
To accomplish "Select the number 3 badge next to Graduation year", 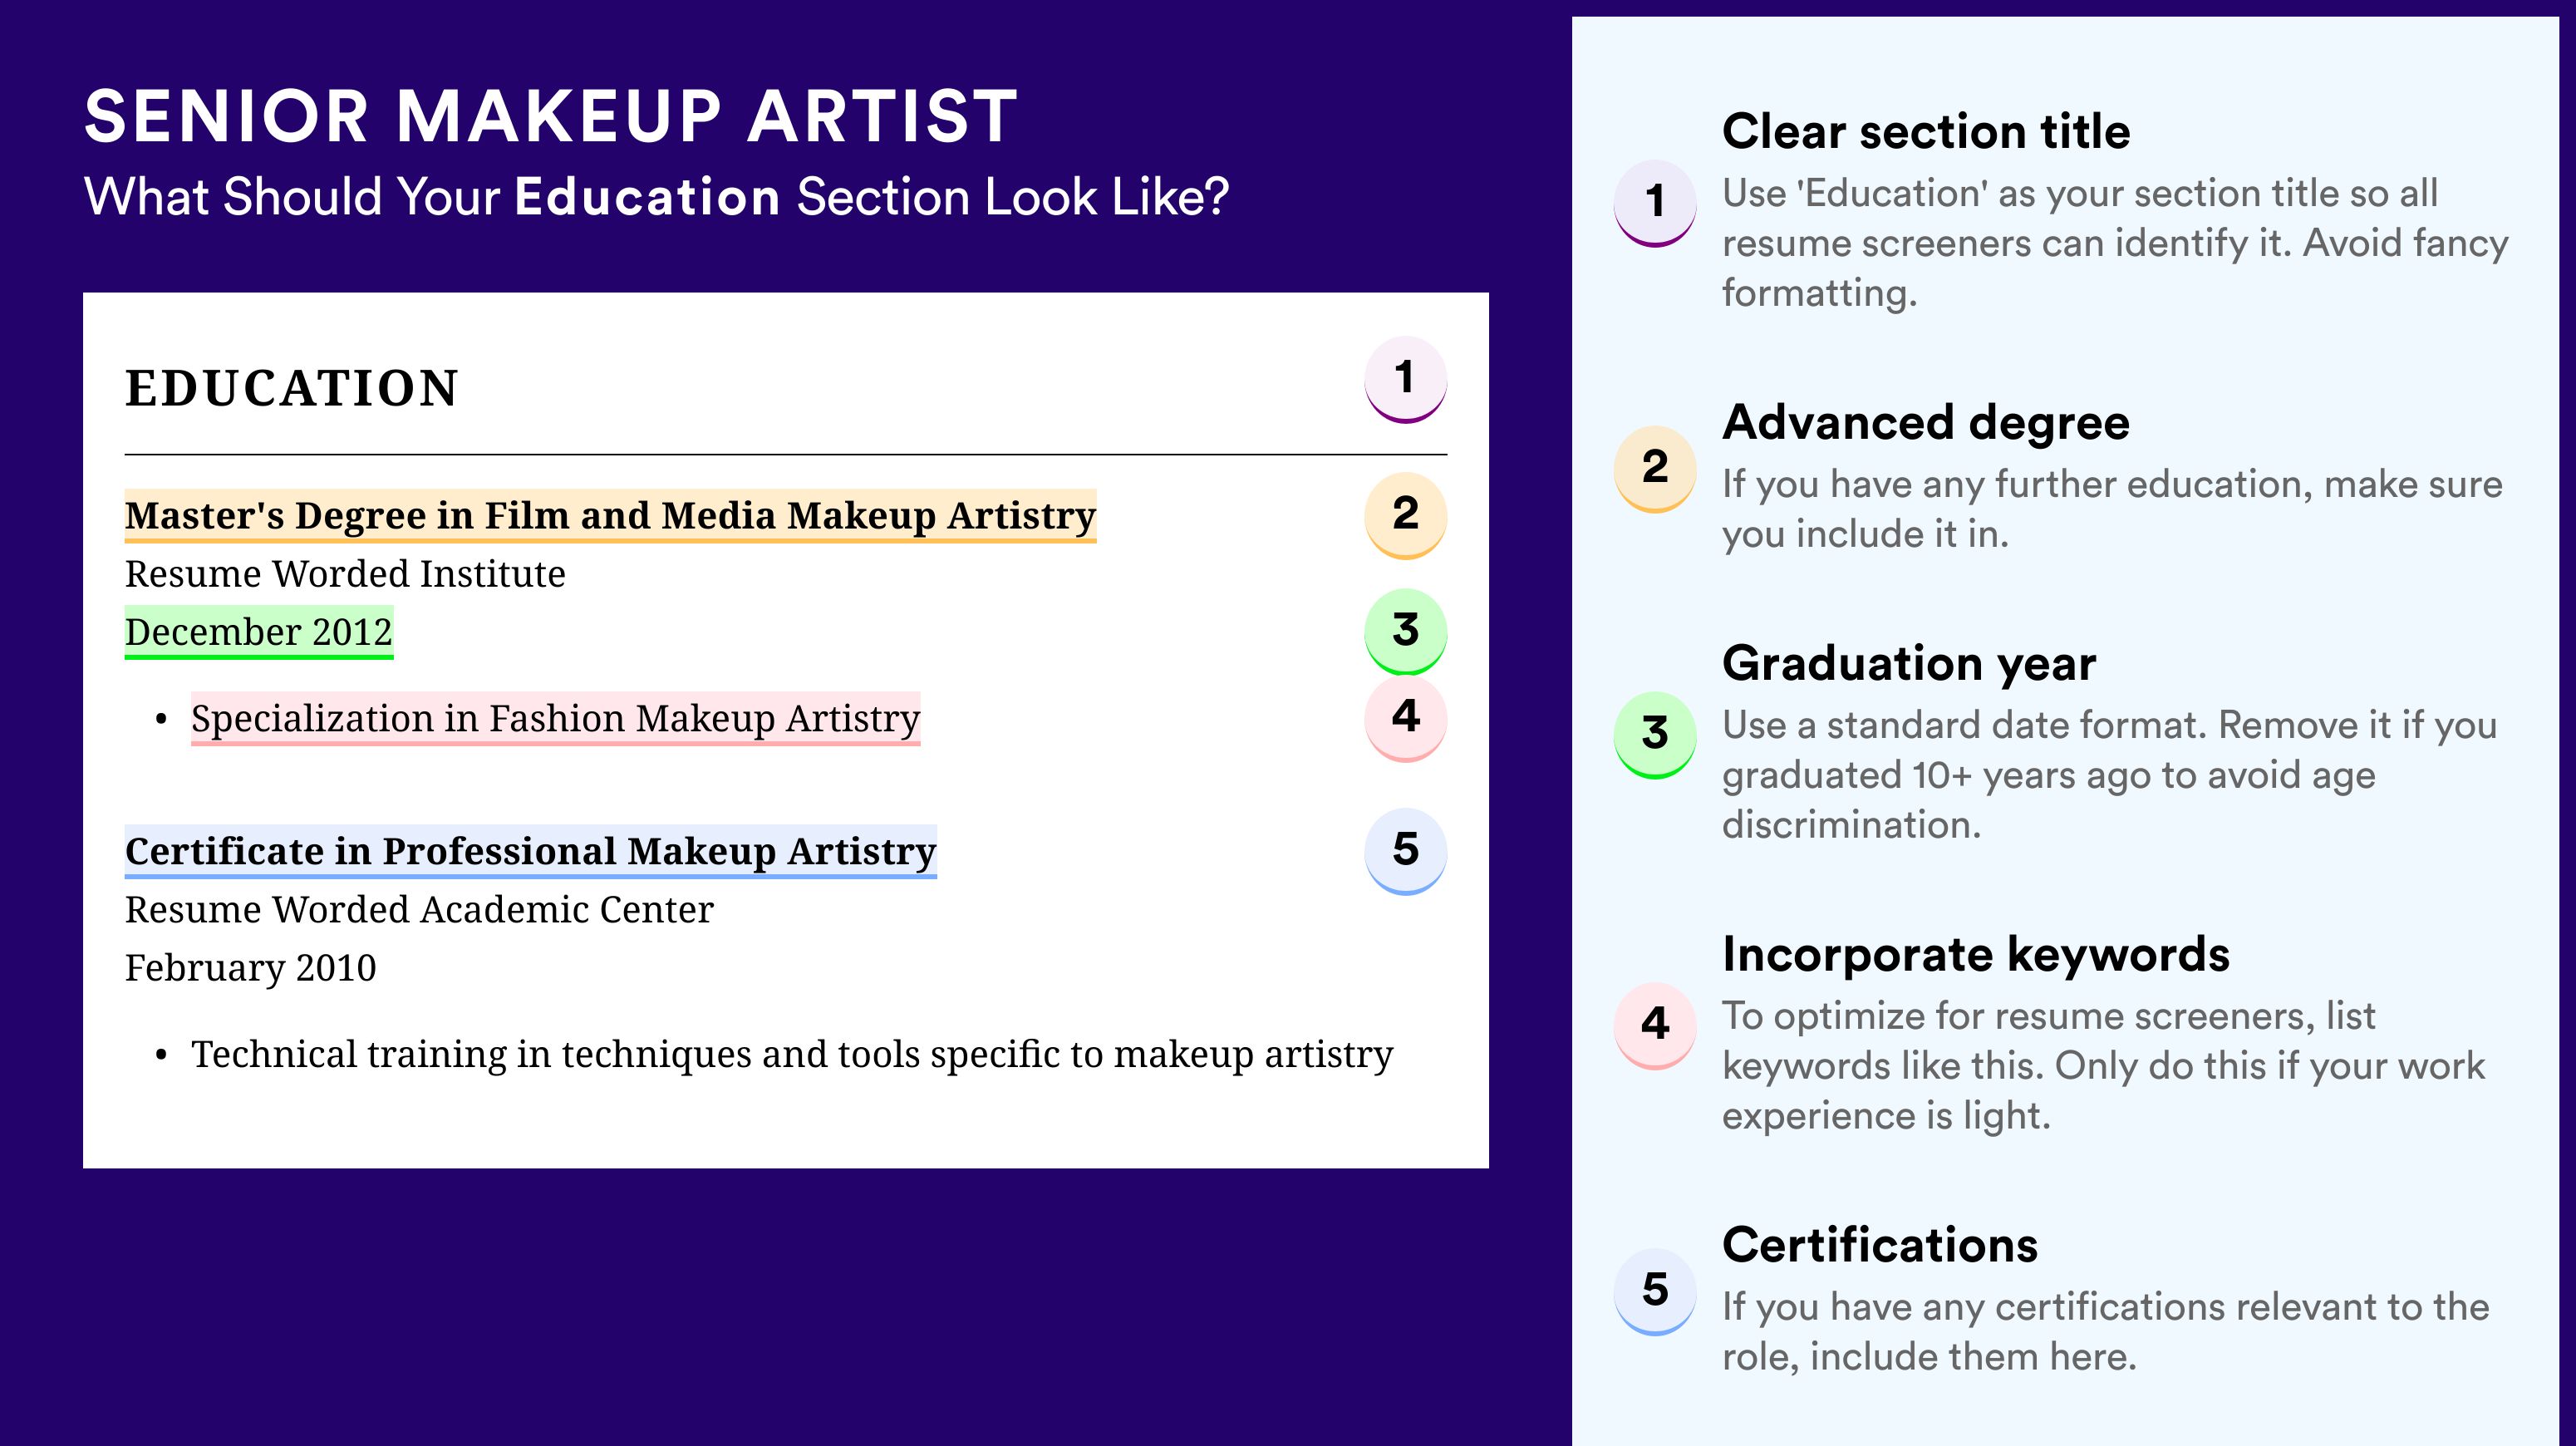I will (1654, 734).
